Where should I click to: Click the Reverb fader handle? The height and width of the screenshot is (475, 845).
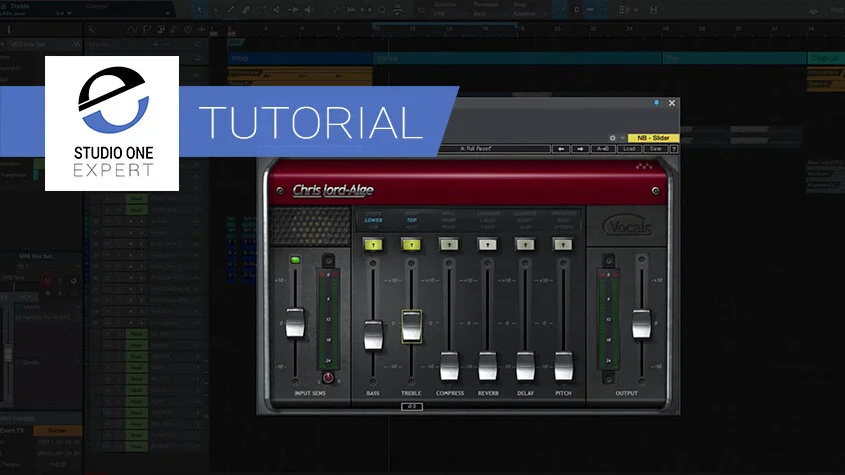pos(488,366)
